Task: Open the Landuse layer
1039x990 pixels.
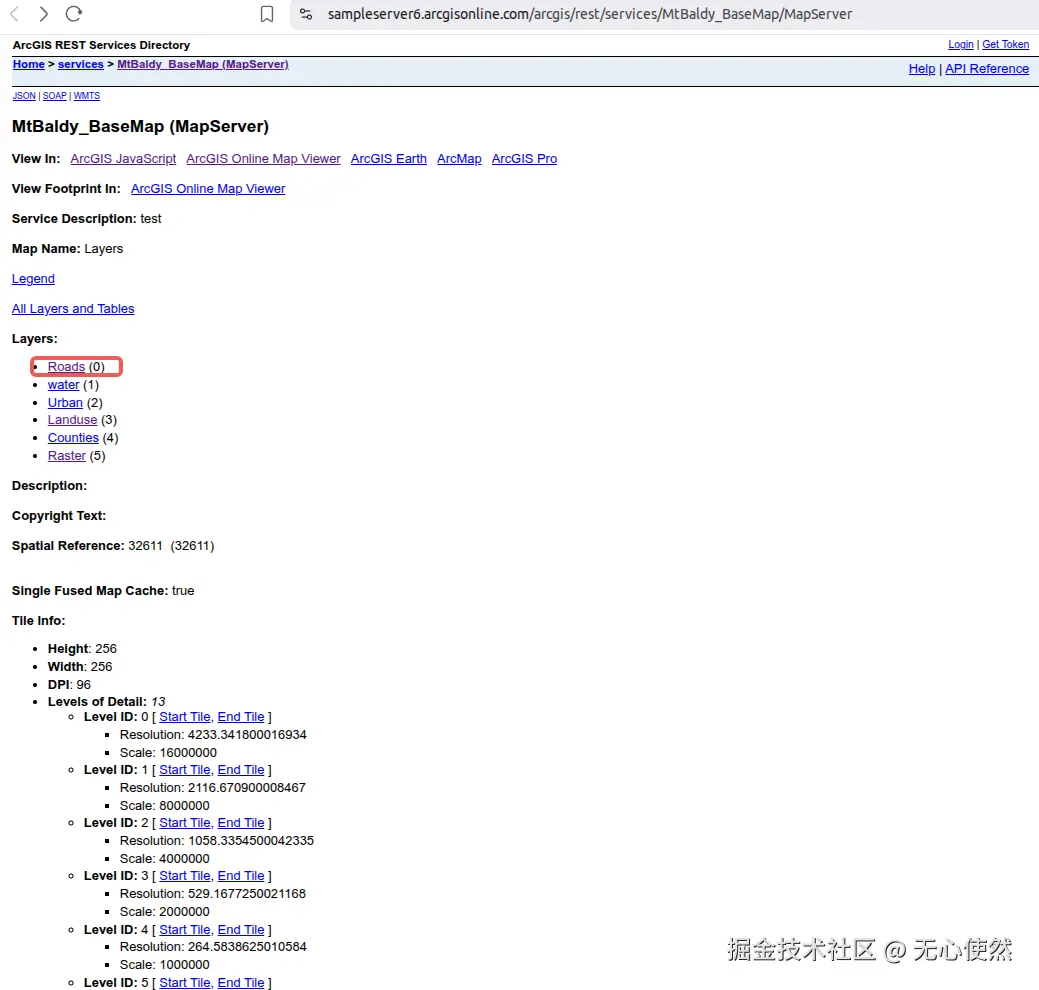Action: pyautogui.click(x=72, y=420)
